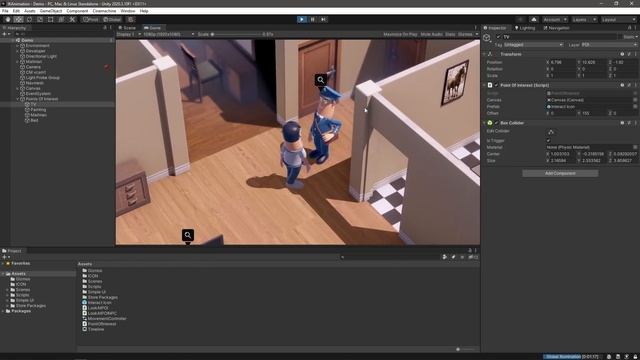Open Transform component preset icon

tap(629, 54)
